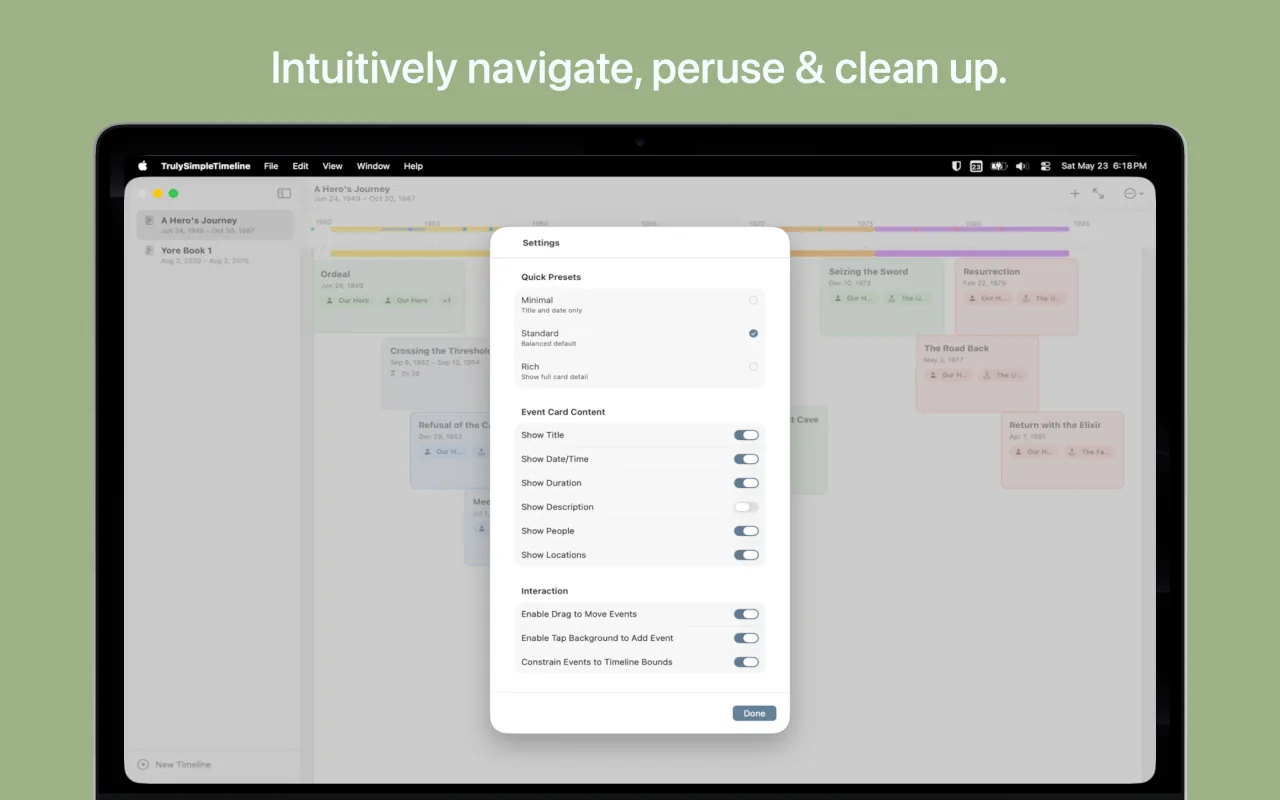The height and width of the screenshot is (800, 1280).
Task: Toggle the Show Duration switch
Action: pos(746,483)
